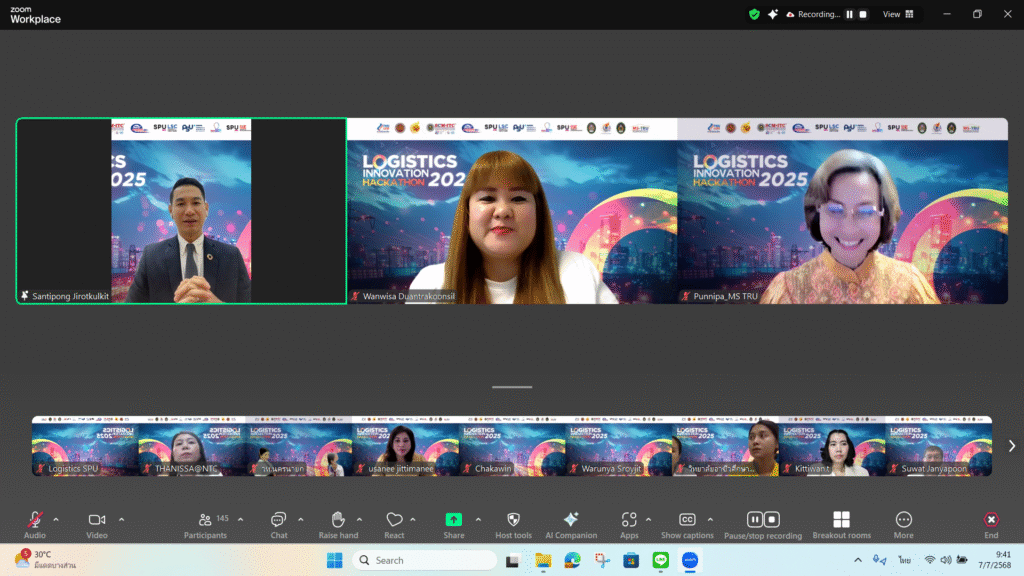Select the usanee jittimanee thumbnail

[x=406, y=446]
